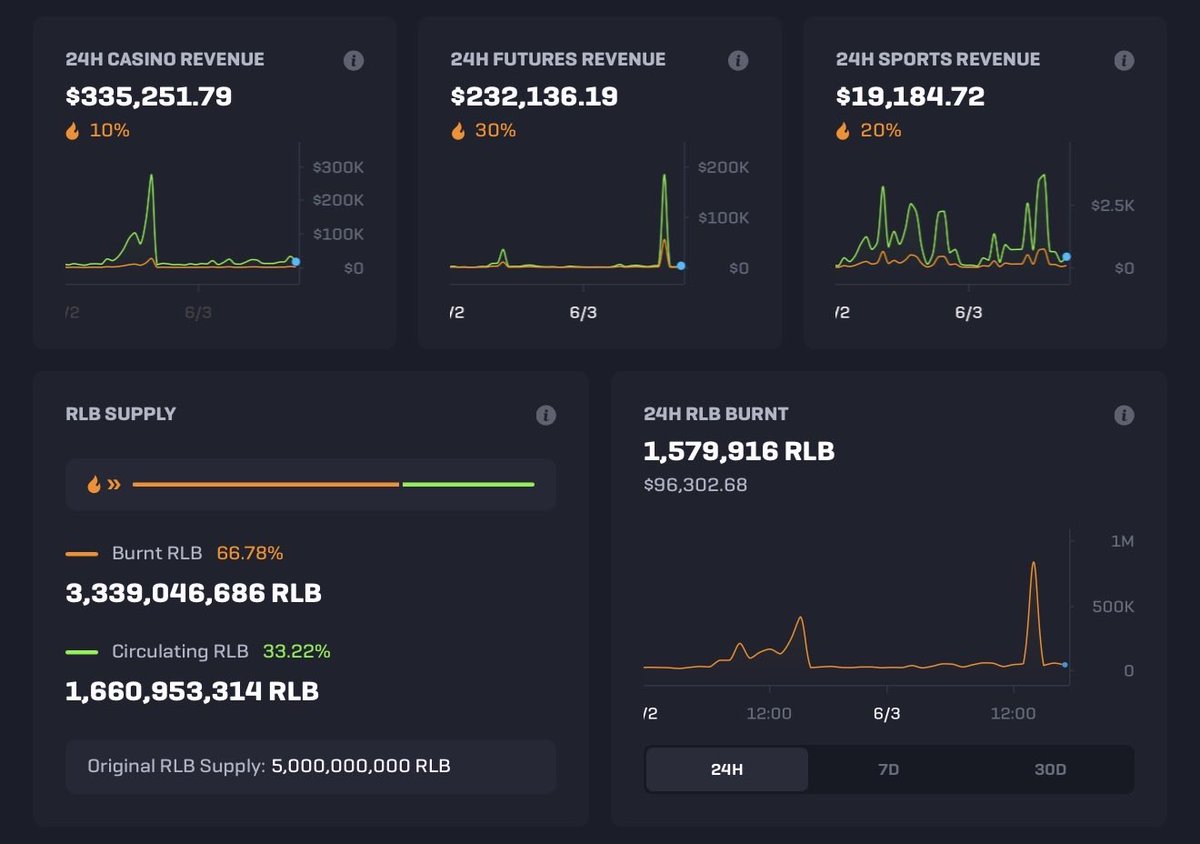Click 24H RLB BURNT heading
Viewport: 1200px width, 844px height.
pos(716,413)
